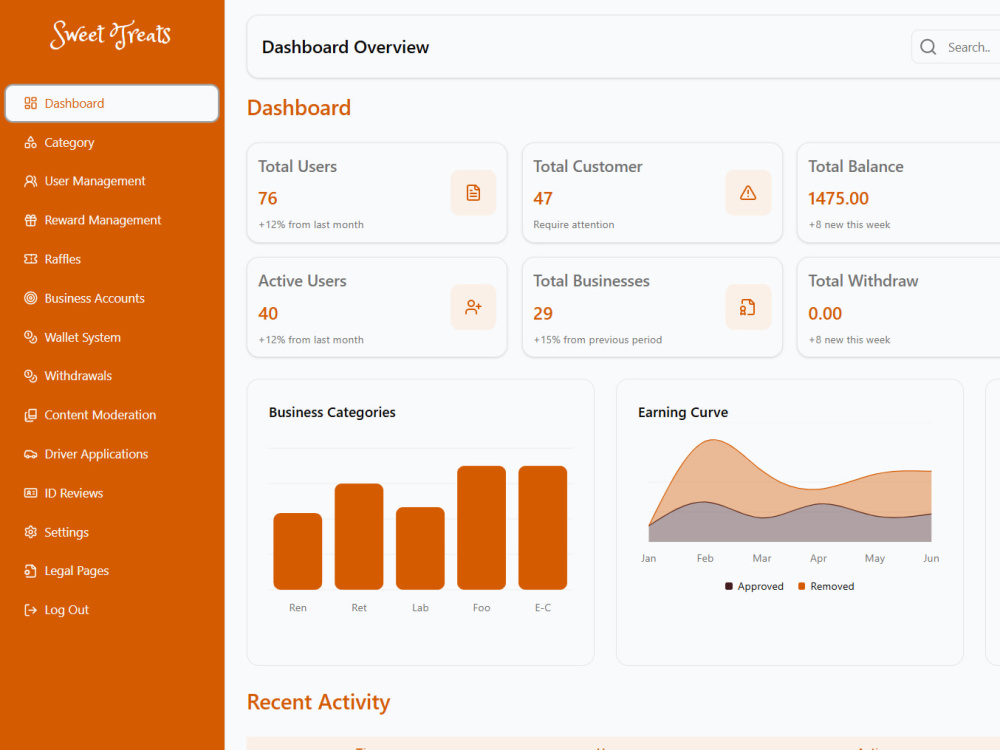Click the Log Out arrow icon
This screenshot has height=750, width=1000.
point(31,610)
